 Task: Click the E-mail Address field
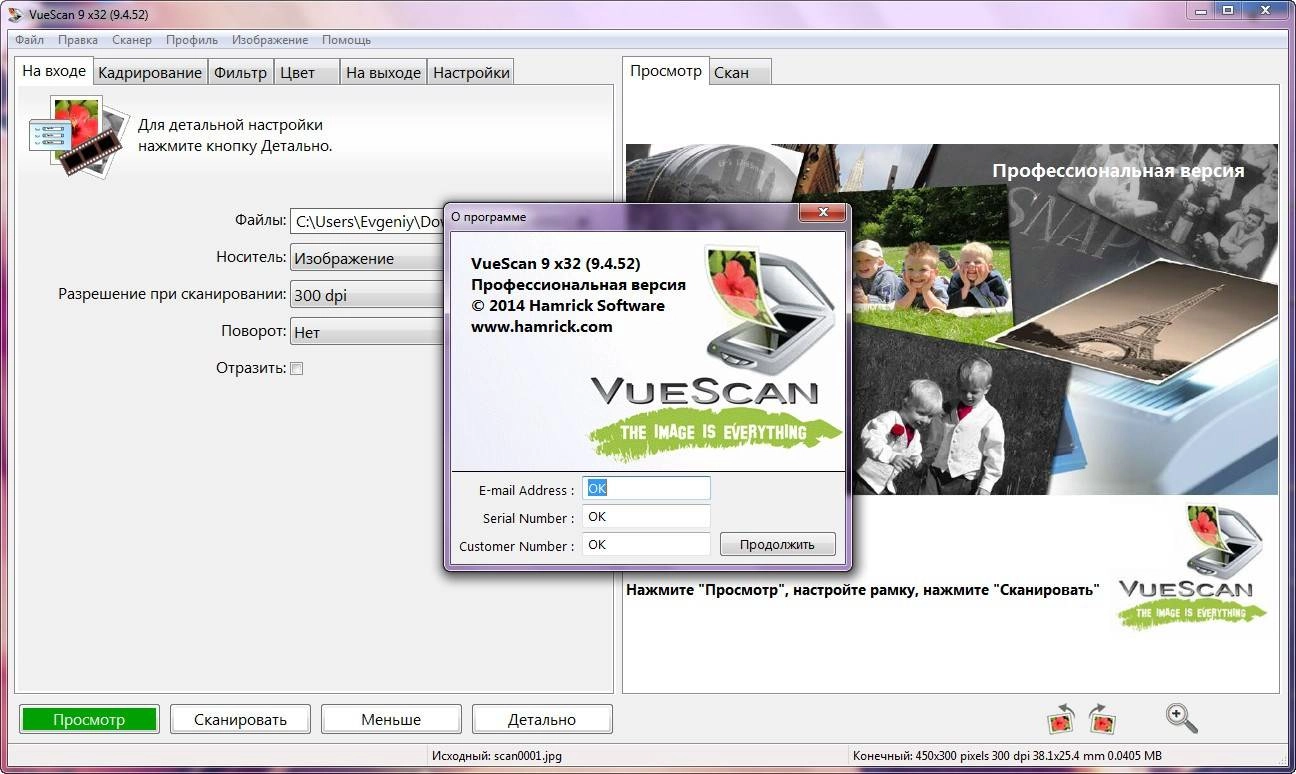click(x=646, y=488)
